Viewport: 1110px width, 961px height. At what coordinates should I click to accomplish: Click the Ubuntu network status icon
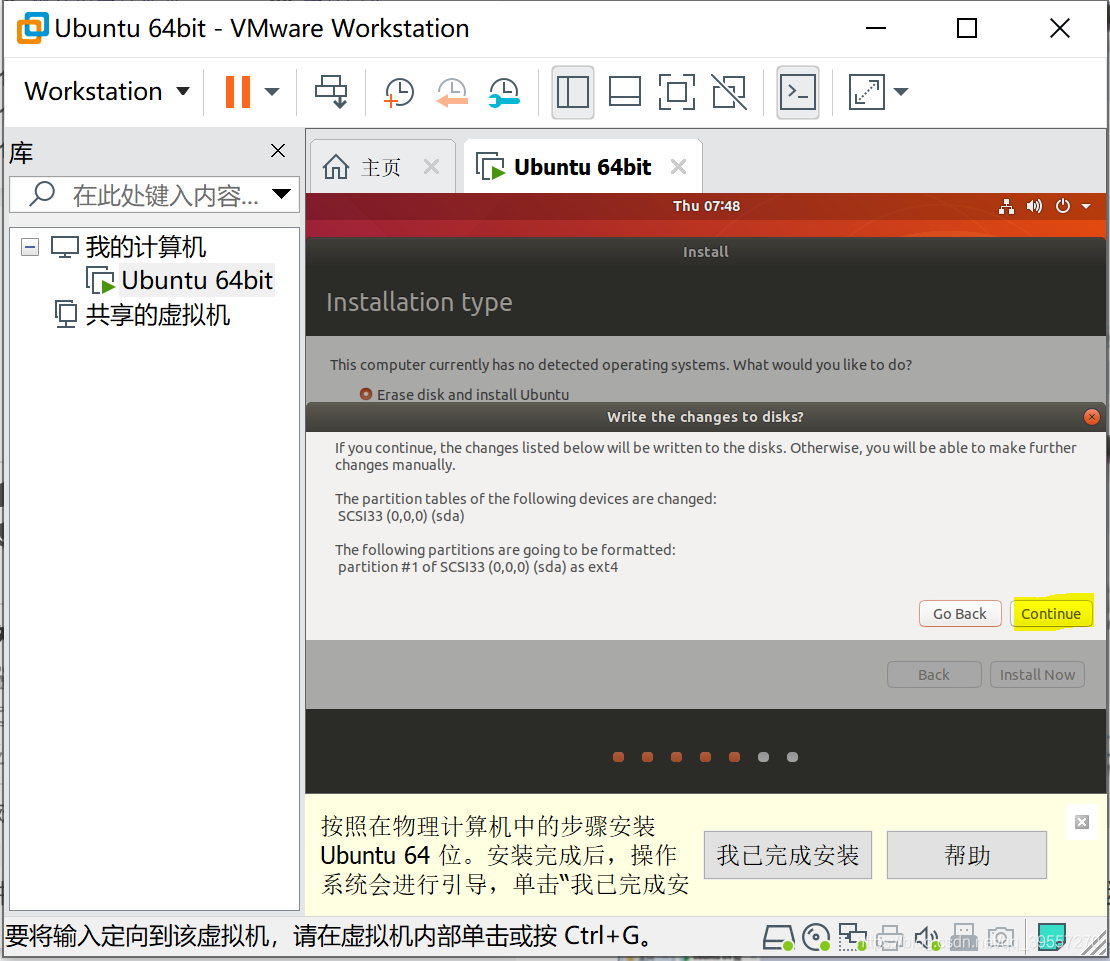(x=1006, y=206)
